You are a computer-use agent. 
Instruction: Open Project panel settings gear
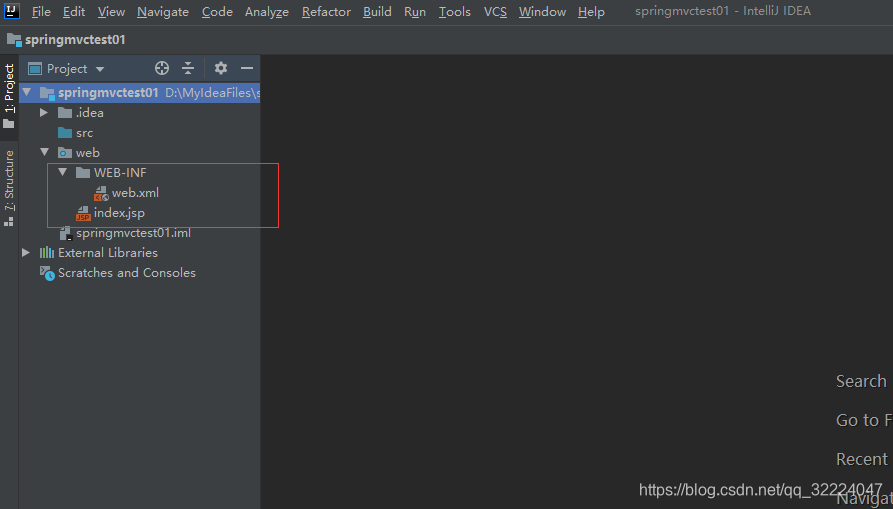[221, 68]
